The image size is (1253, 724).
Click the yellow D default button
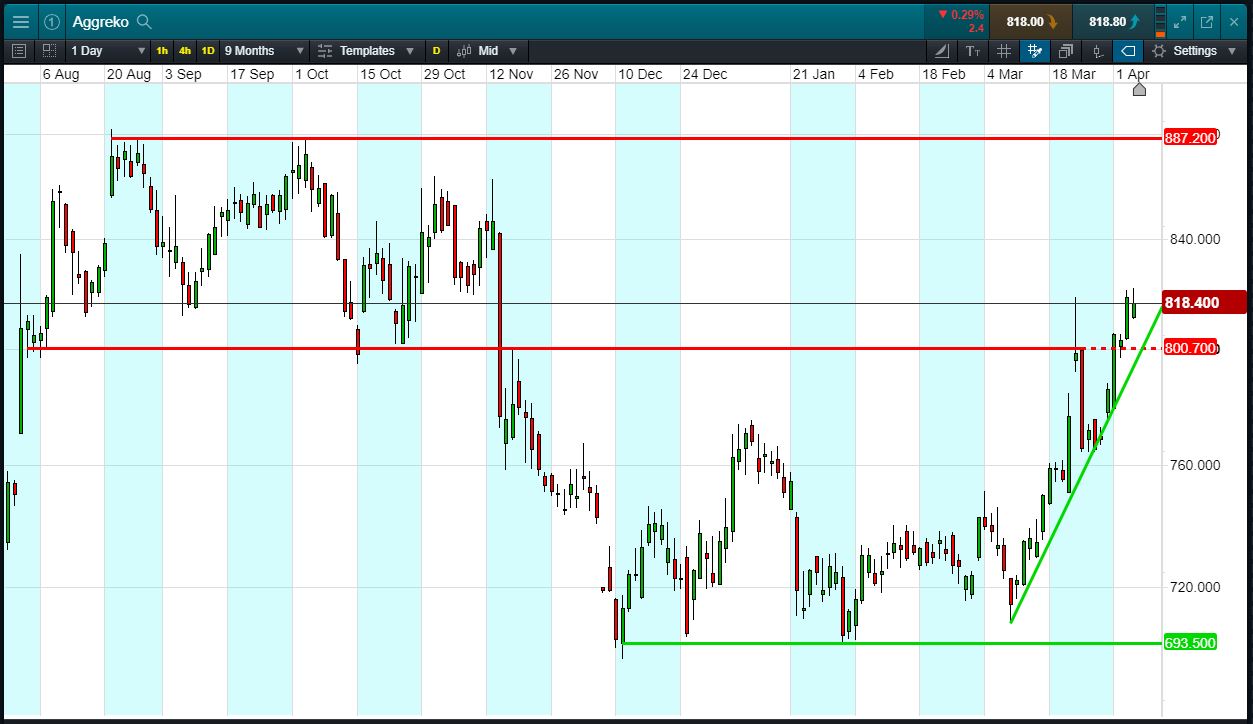[x=436, y=50]
